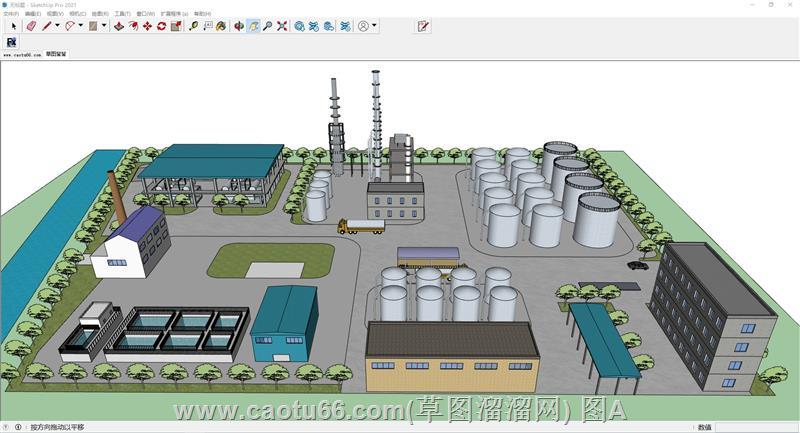Screen dimensions: 800x433
Task: Open the Help menu
Action: 203,14
